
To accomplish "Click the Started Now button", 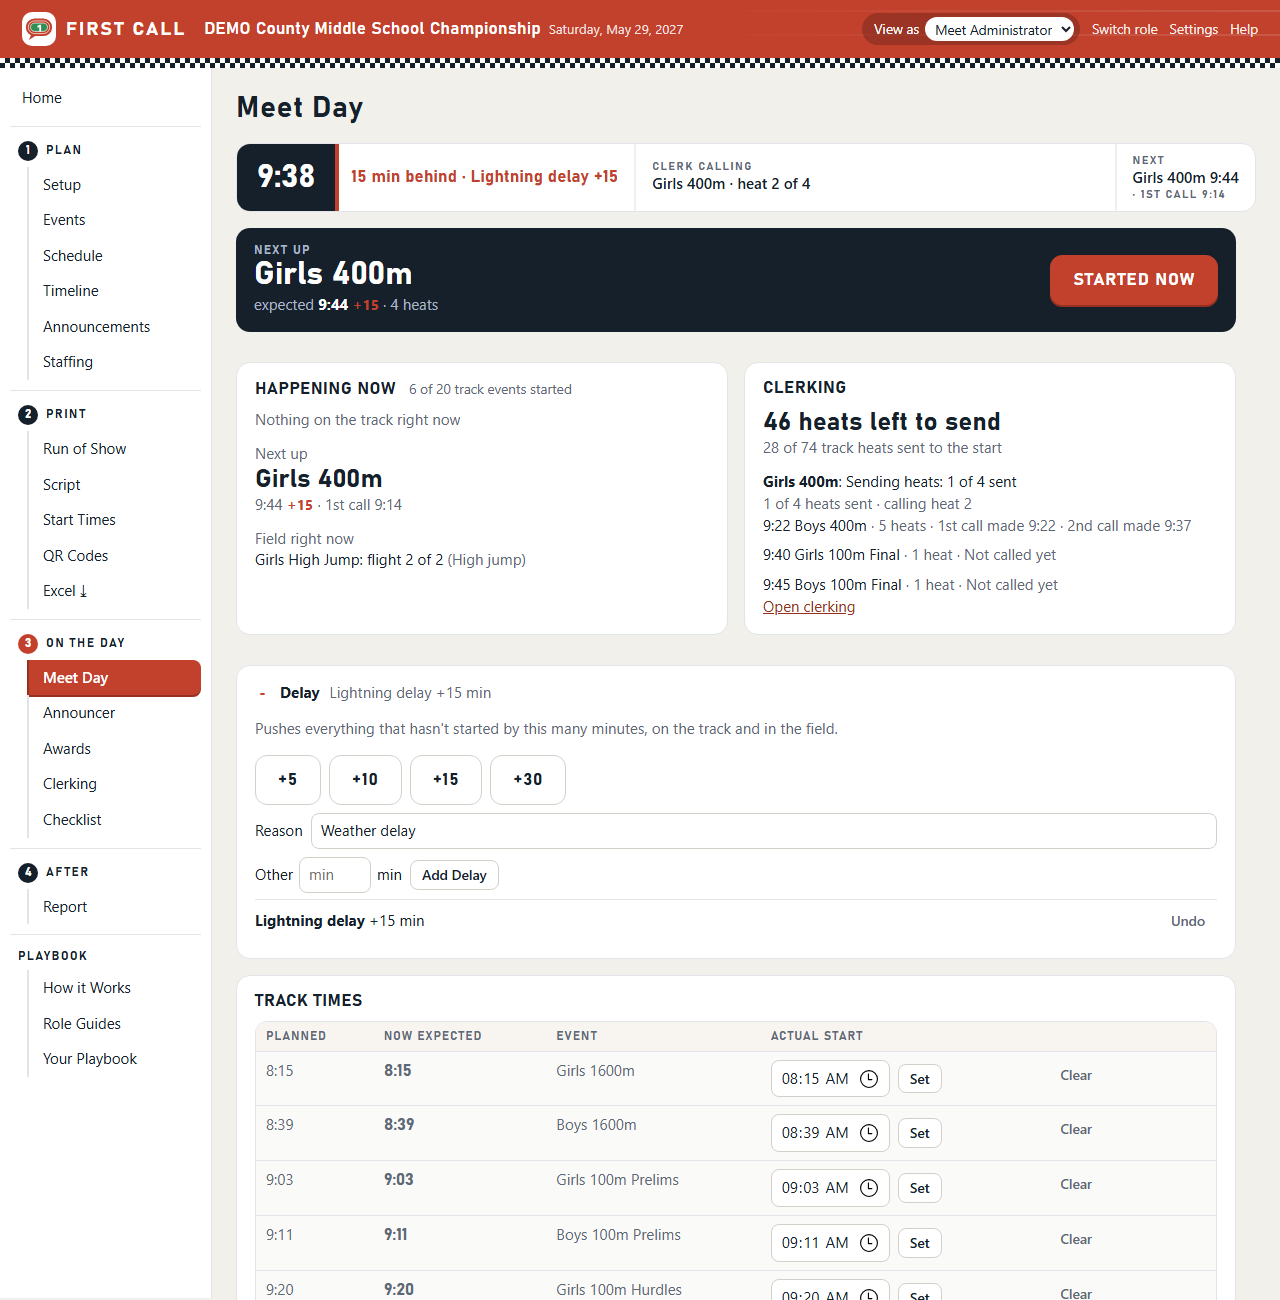I will 1133,280.
